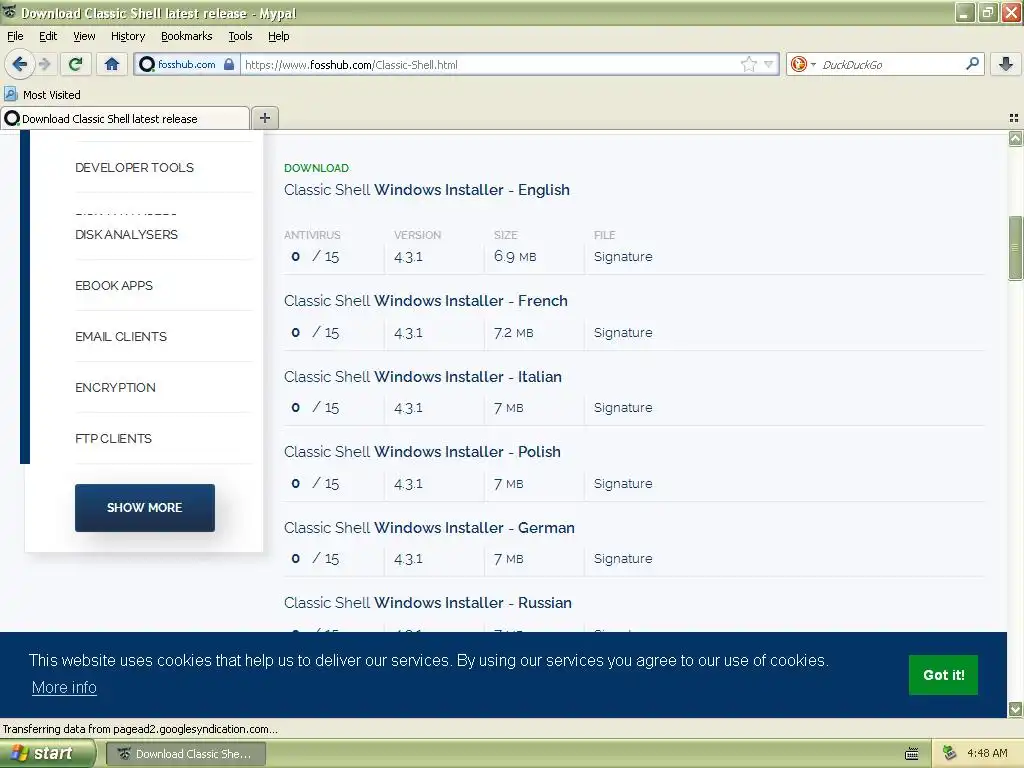
Task: Open the Disk Analysers category
Action: pos(126,234)
